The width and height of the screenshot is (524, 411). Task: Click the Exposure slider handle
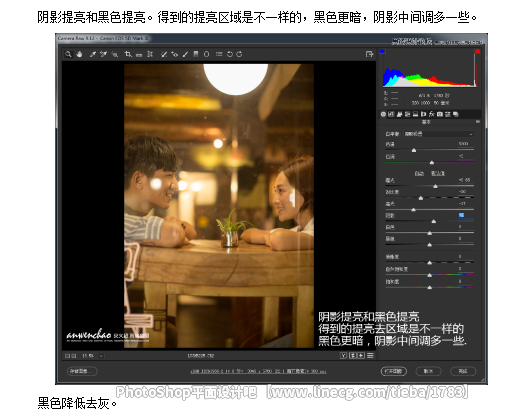[435, 186]
